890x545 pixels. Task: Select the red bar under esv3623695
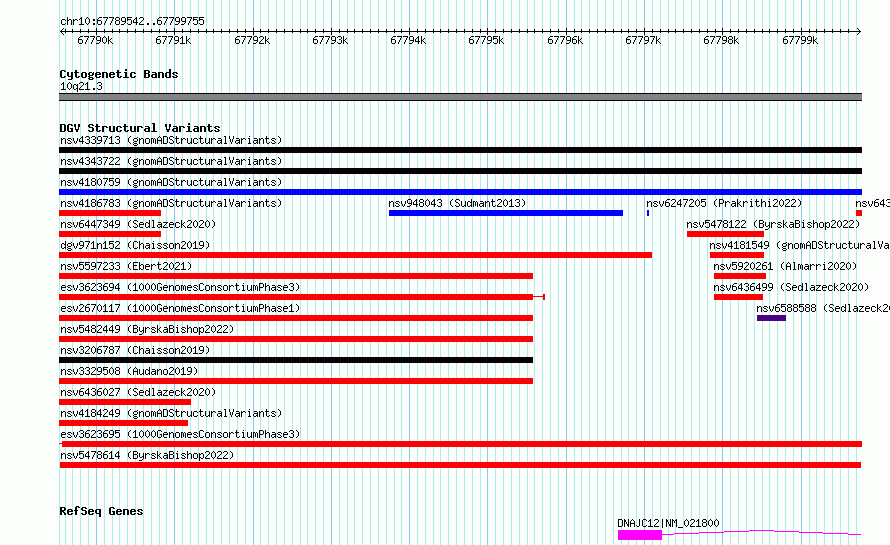tap(460, 444)
